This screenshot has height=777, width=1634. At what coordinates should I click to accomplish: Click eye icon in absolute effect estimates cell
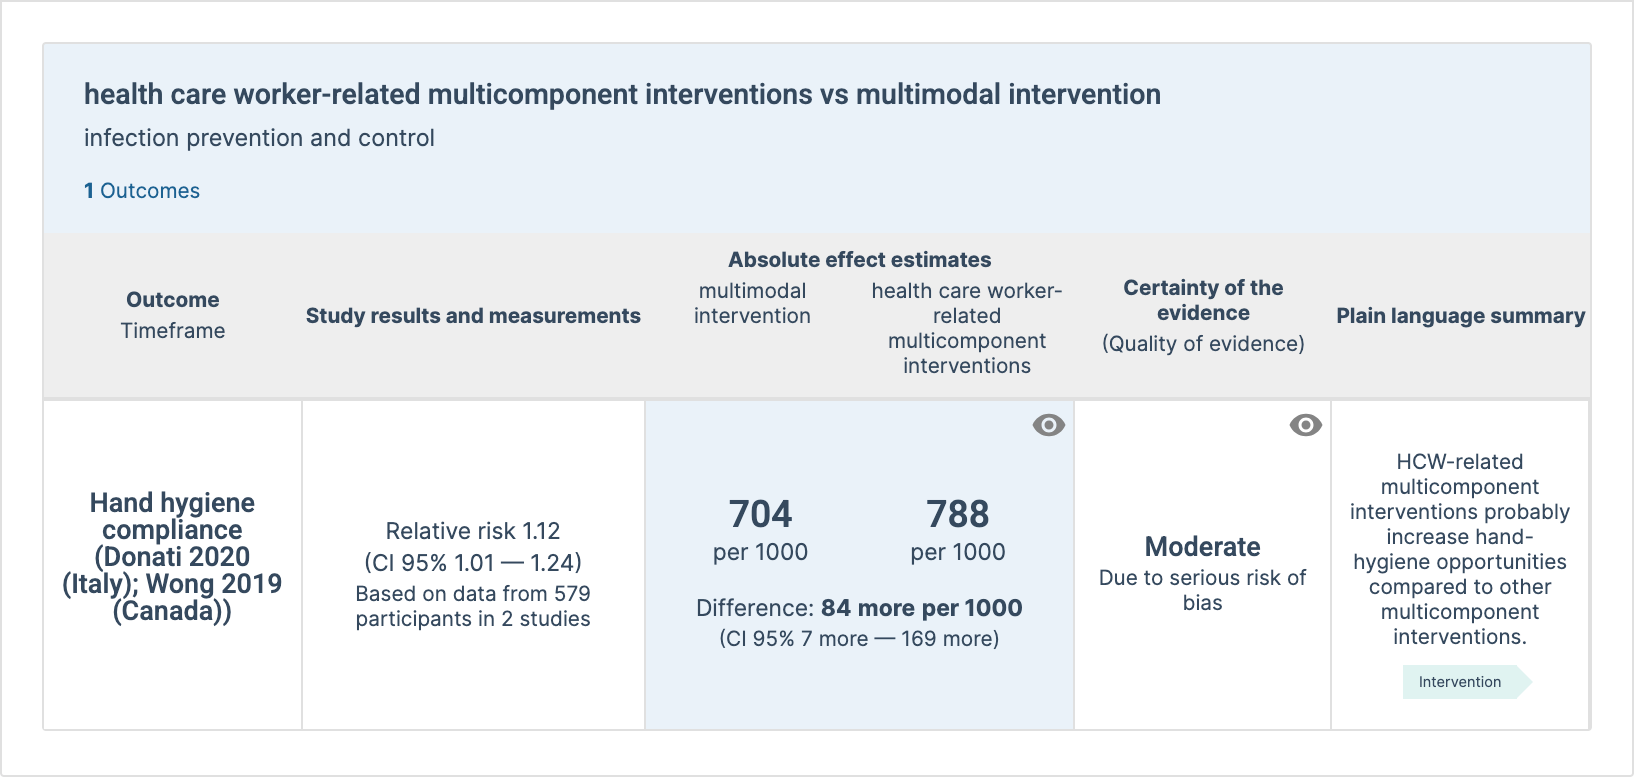1048,425
